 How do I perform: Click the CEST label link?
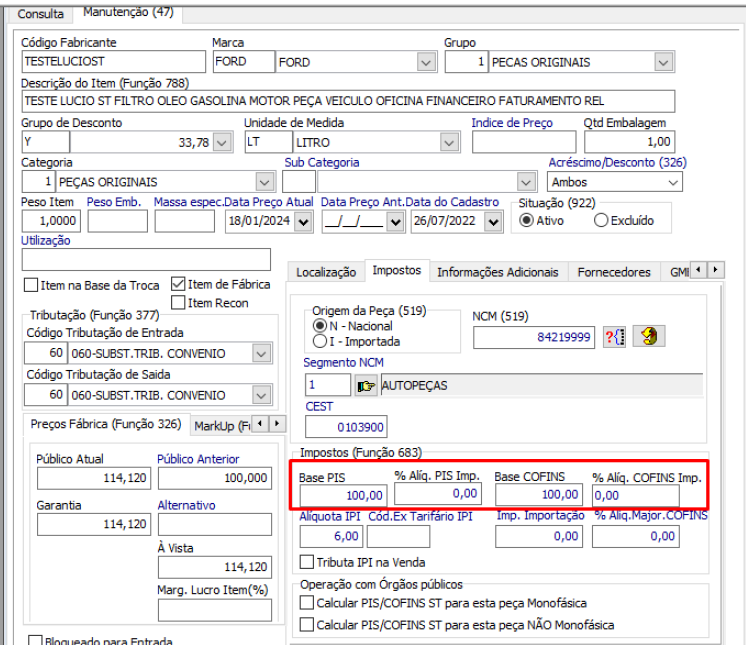(x=319, y=407)
